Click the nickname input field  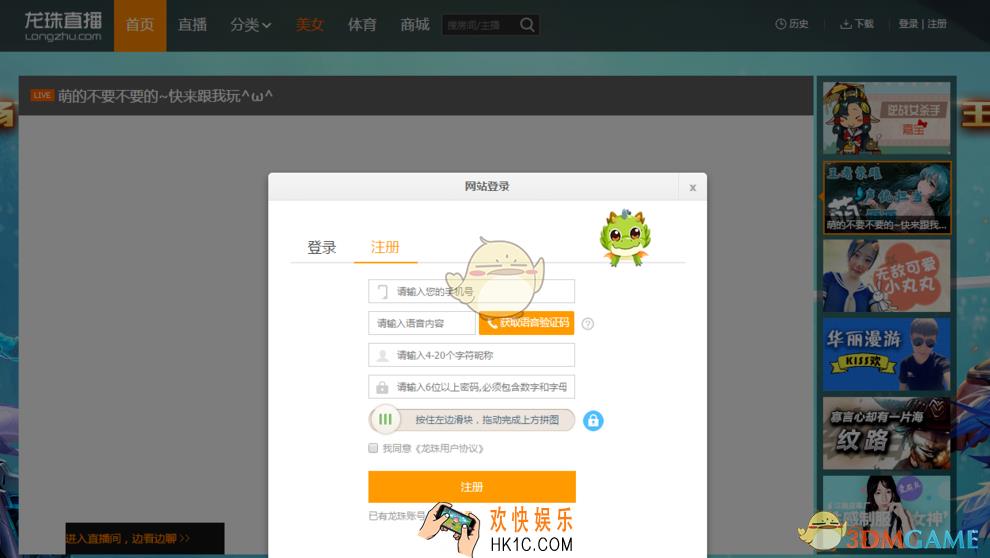[472, 355]
